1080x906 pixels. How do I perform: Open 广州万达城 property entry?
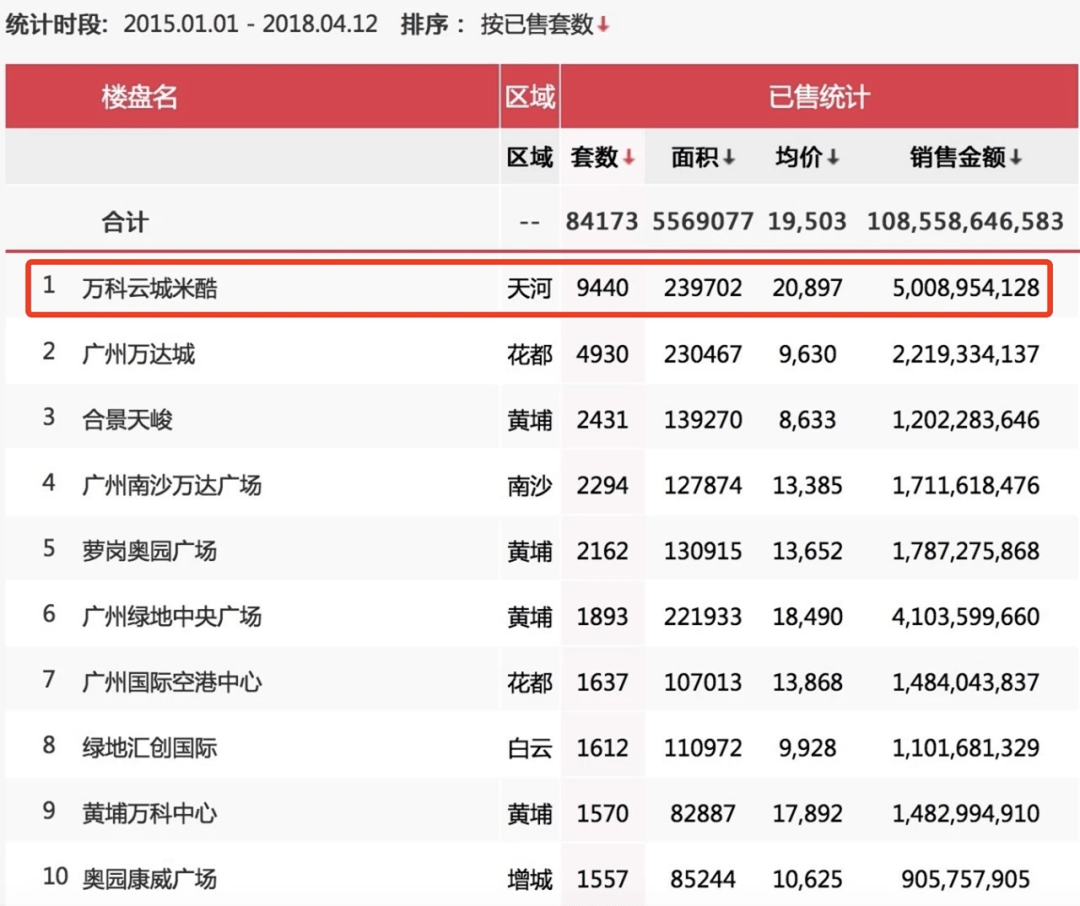pos(138,354)
